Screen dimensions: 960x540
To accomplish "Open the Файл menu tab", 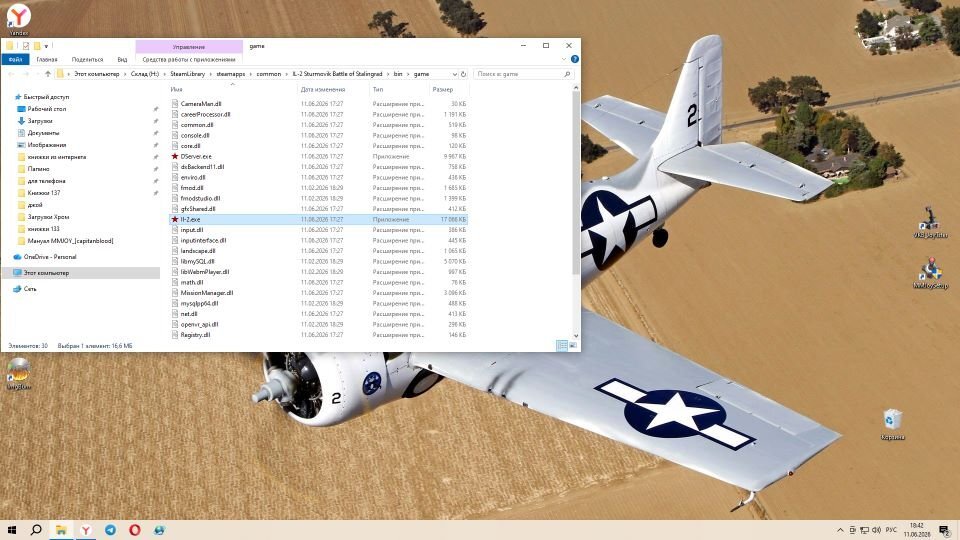I will [x=15, y=59].
